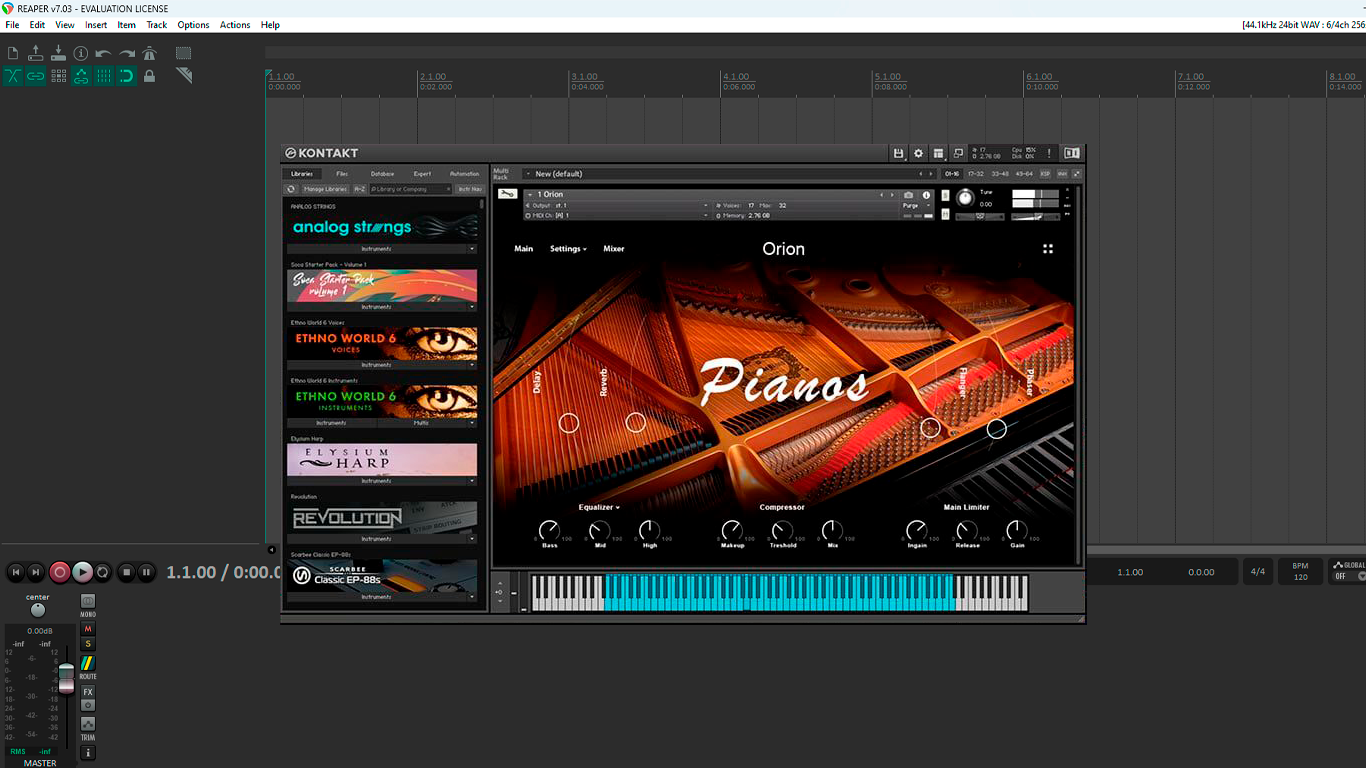1366x768 pixels.
Task: Click the Go to start transport button
Action: [x=15, y=572]
